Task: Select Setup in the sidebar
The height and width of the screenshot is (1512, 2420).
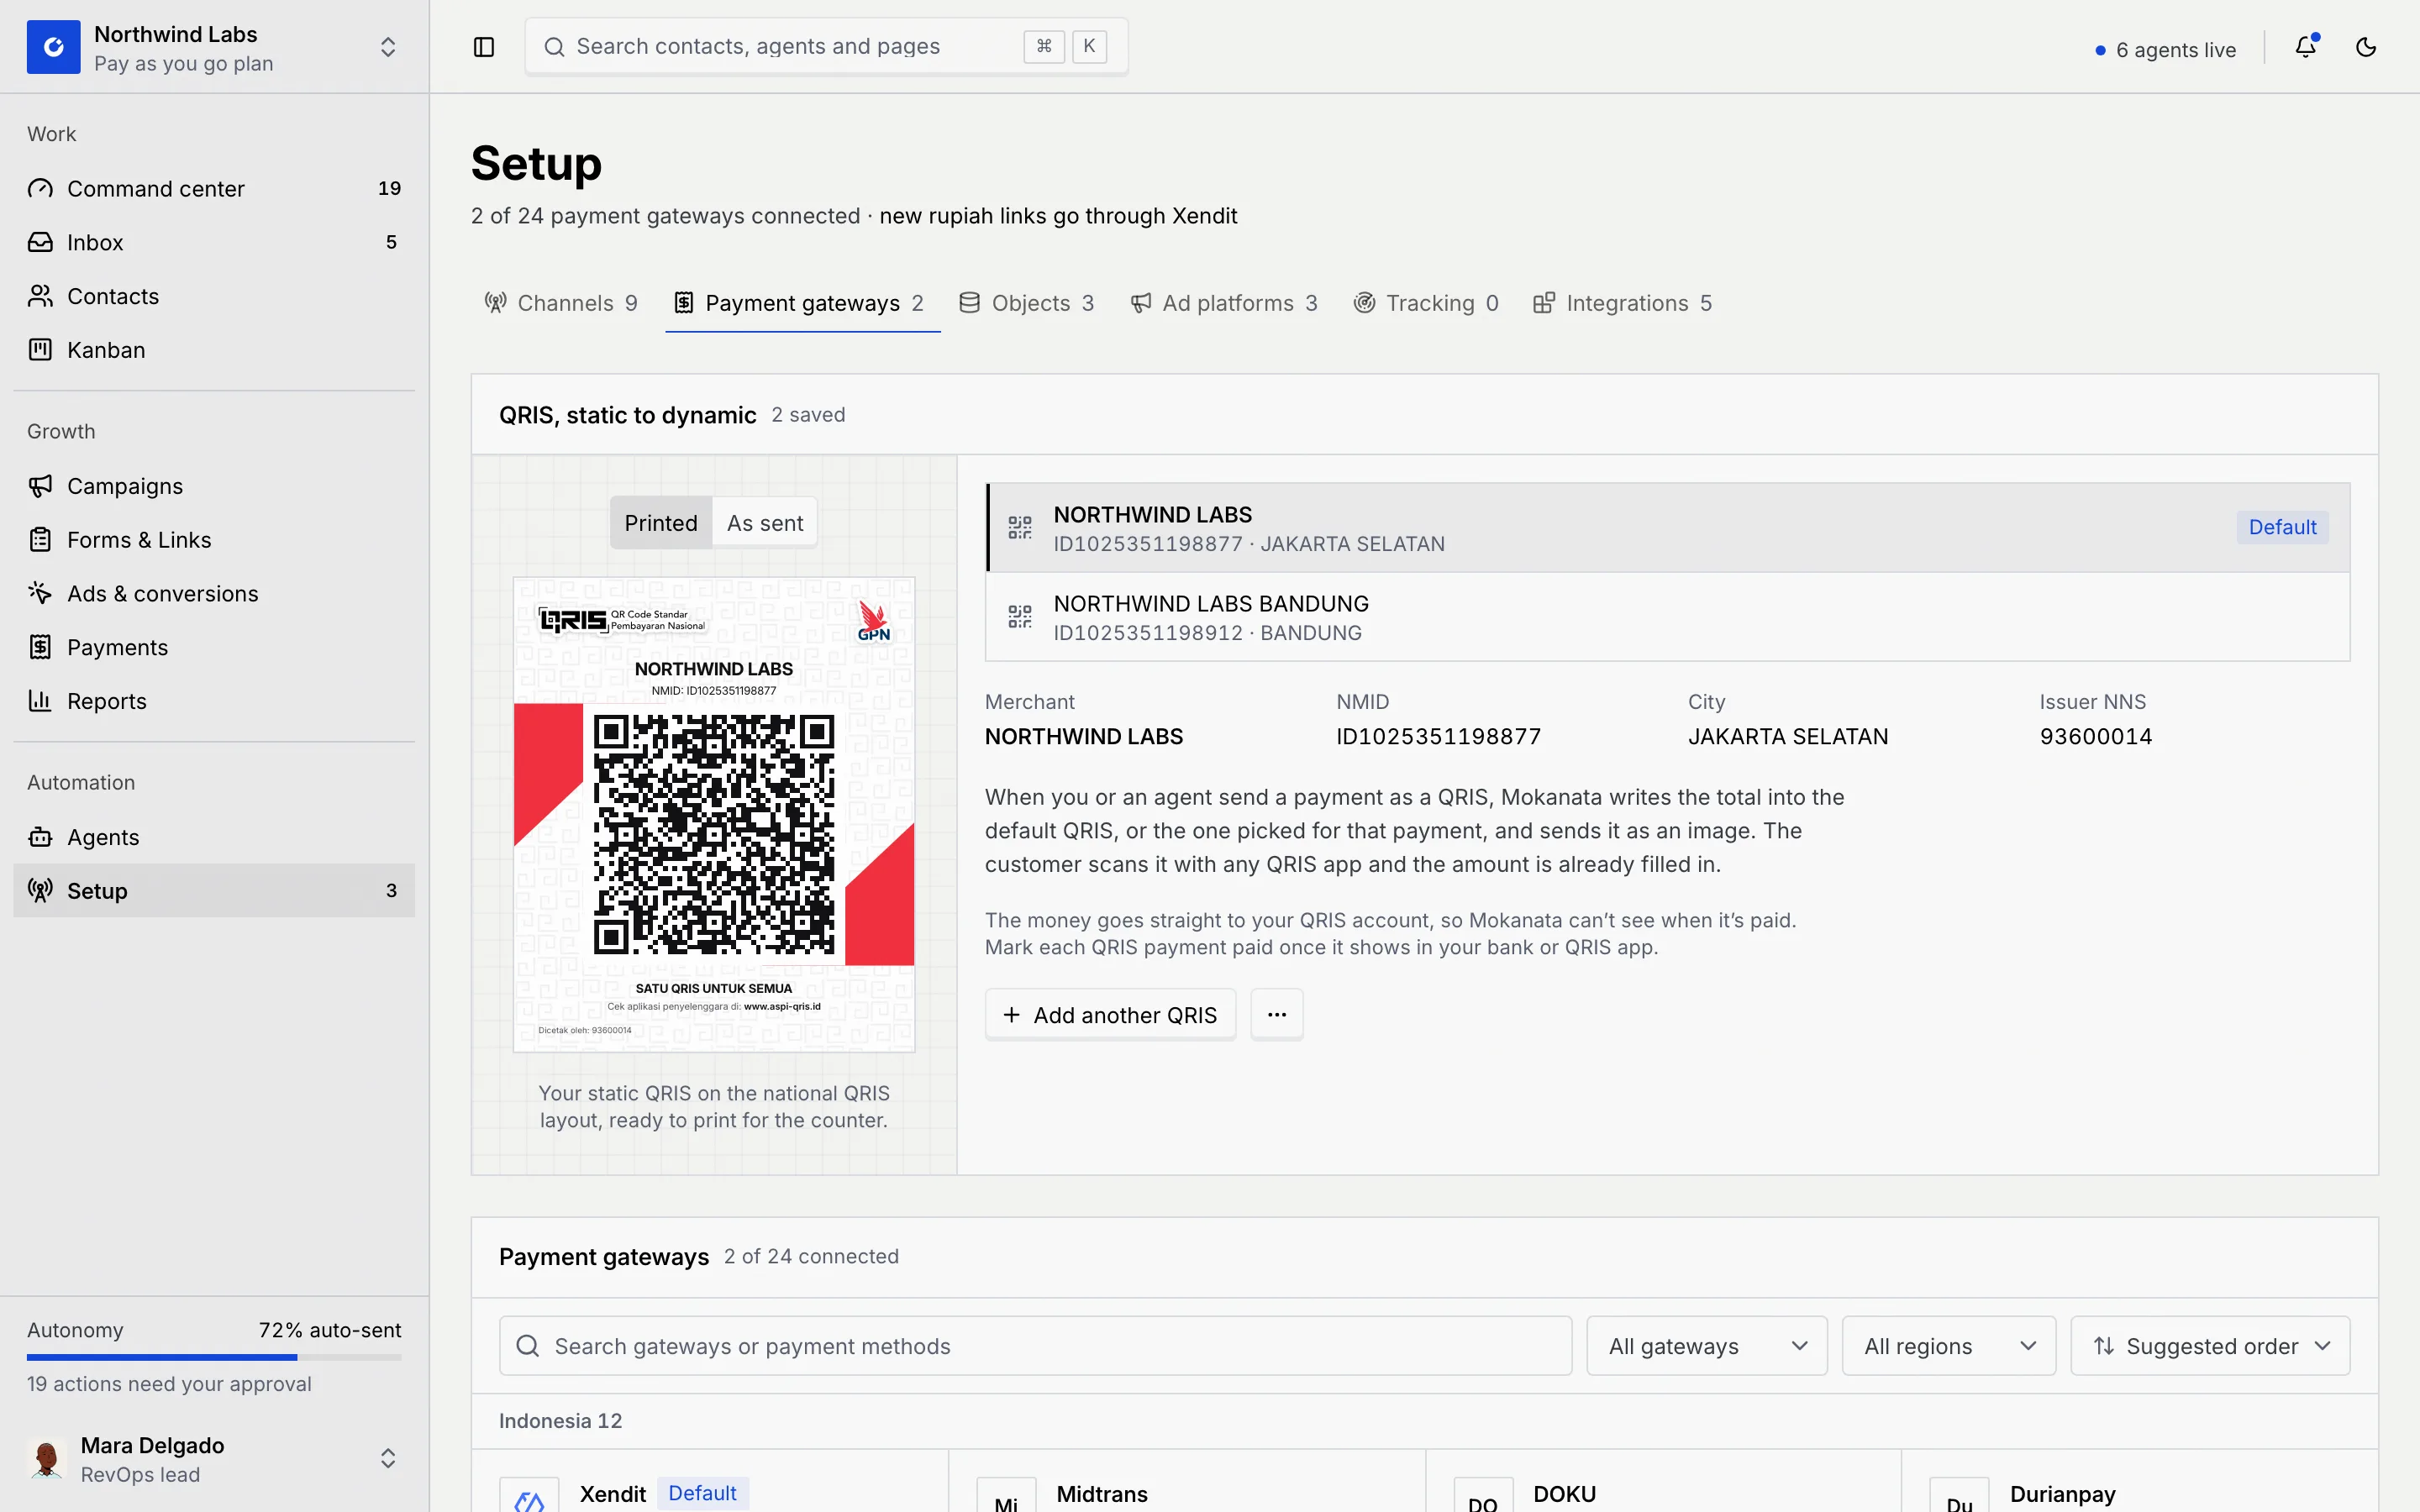Action: [x=214, y=891]
